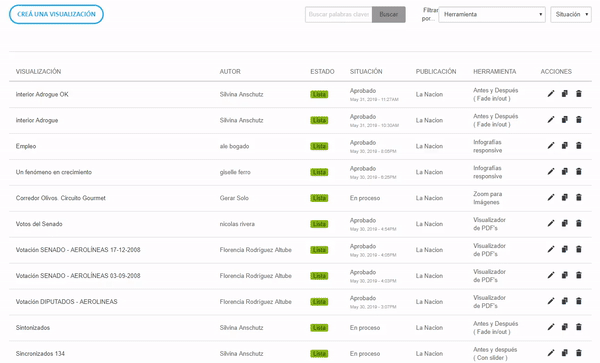The image size is (600, 363).
Task: Click the SITUACIÓN column header
Action: tap(366, 72)
